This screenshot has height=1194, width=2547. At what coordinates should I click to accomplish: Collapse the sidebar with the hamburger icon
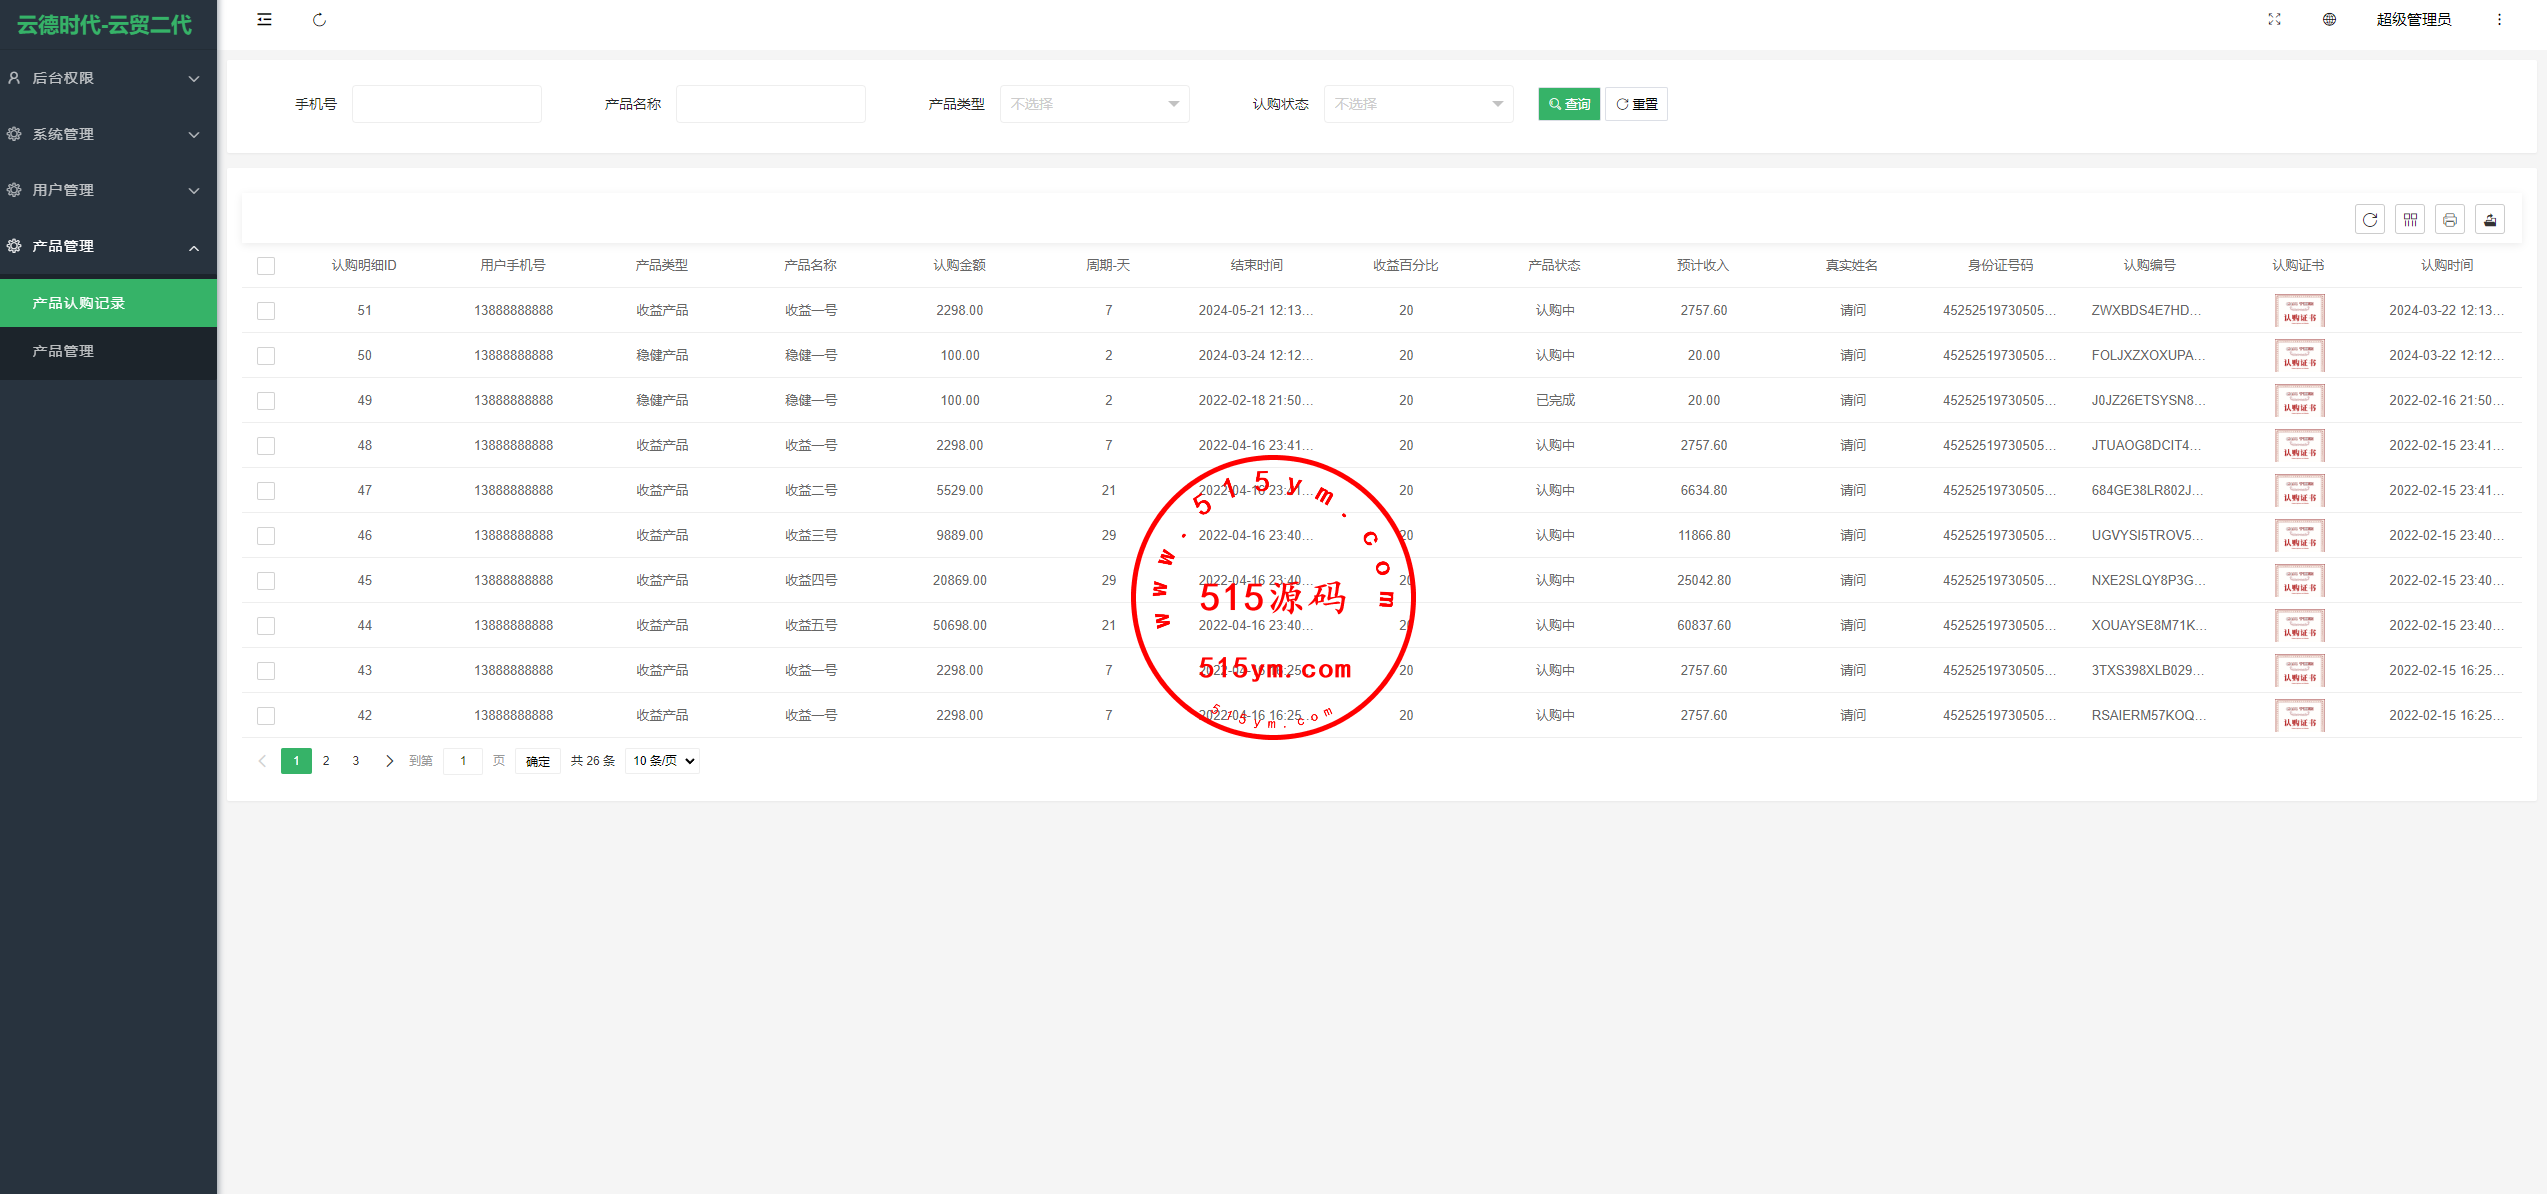click(264, 20)
